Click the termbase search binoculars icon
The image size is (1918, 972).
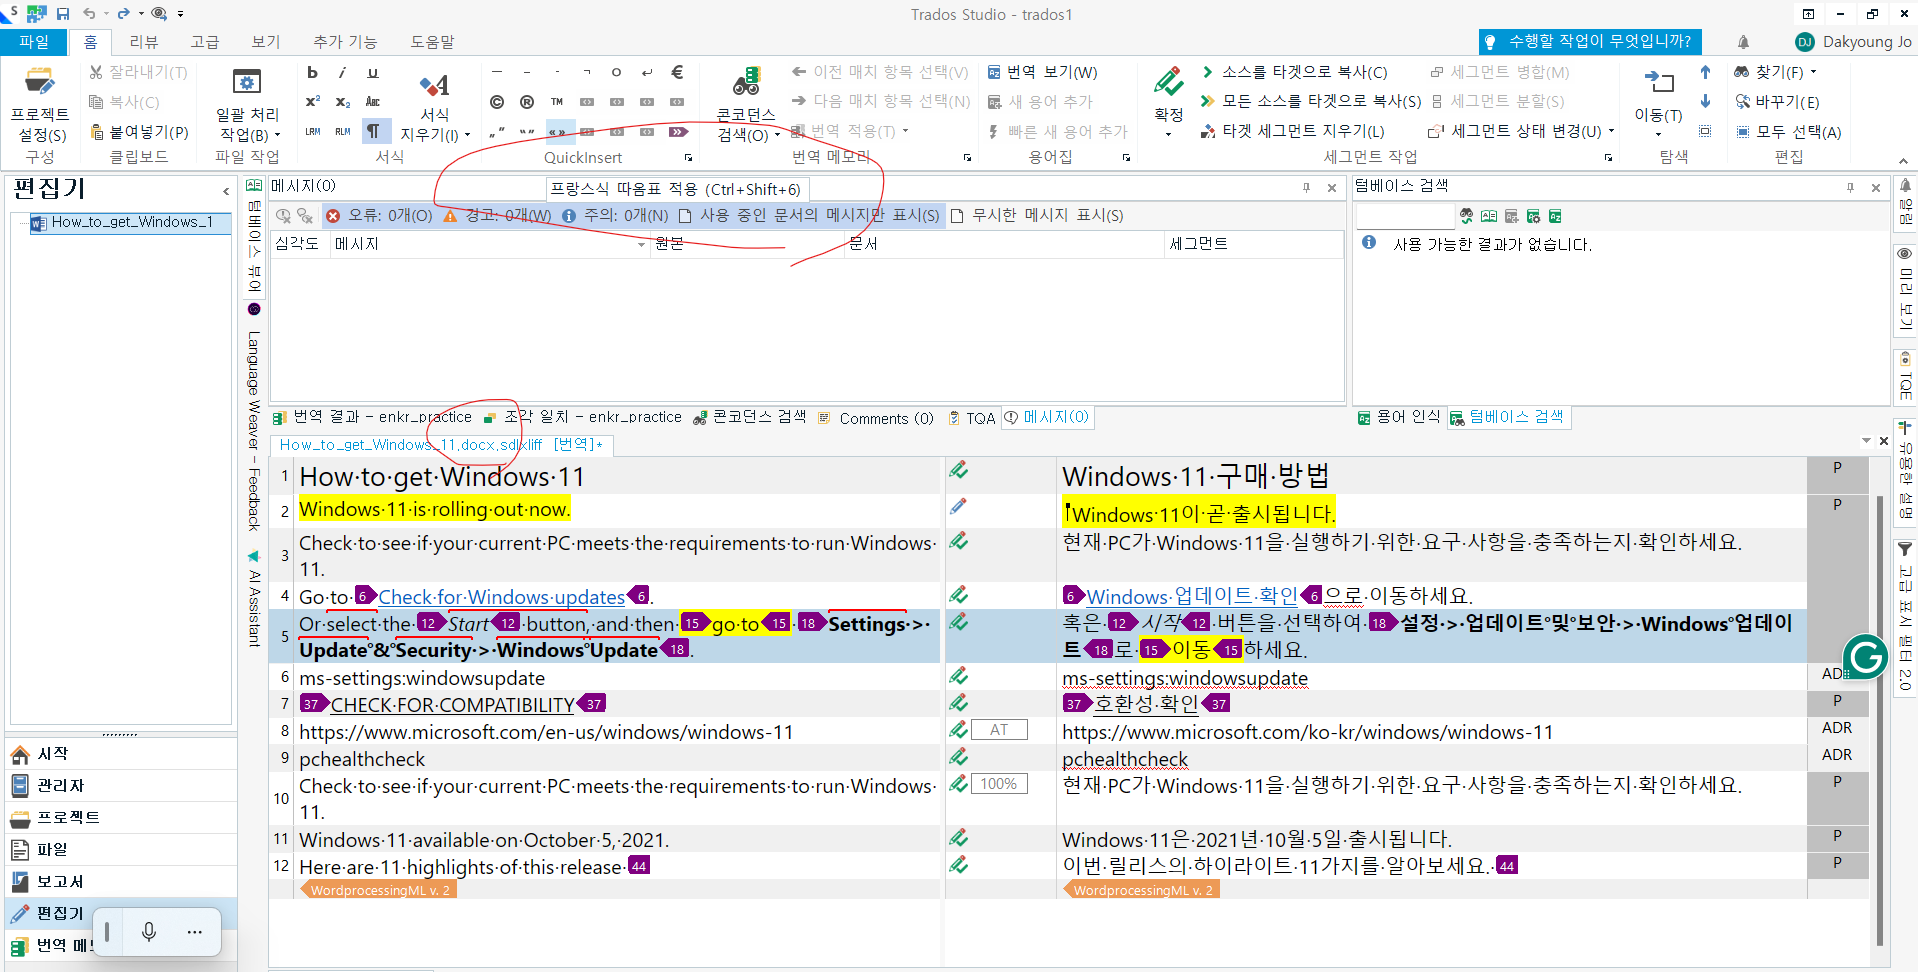click(x=1466, y=216)
